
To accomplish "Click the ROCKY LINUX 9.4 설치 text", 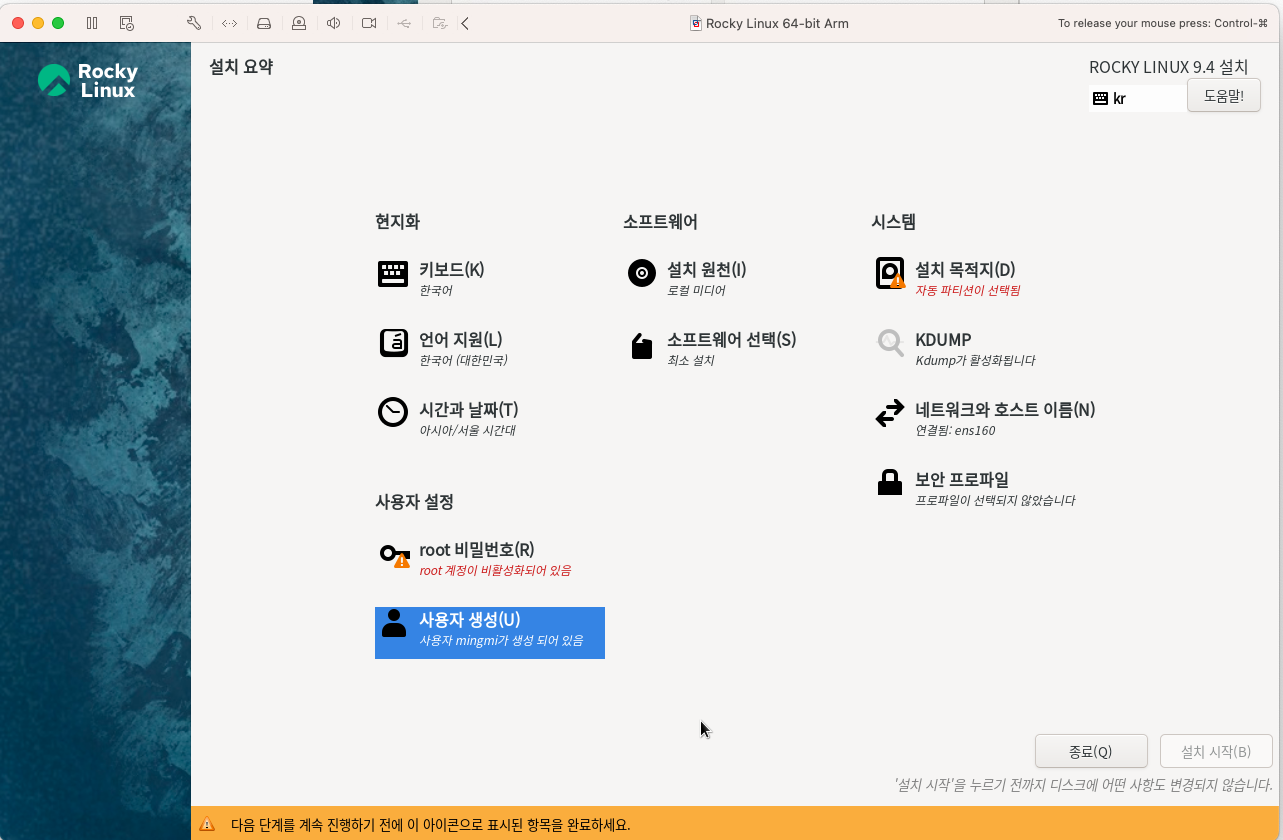I will (x=1168, y=67).
